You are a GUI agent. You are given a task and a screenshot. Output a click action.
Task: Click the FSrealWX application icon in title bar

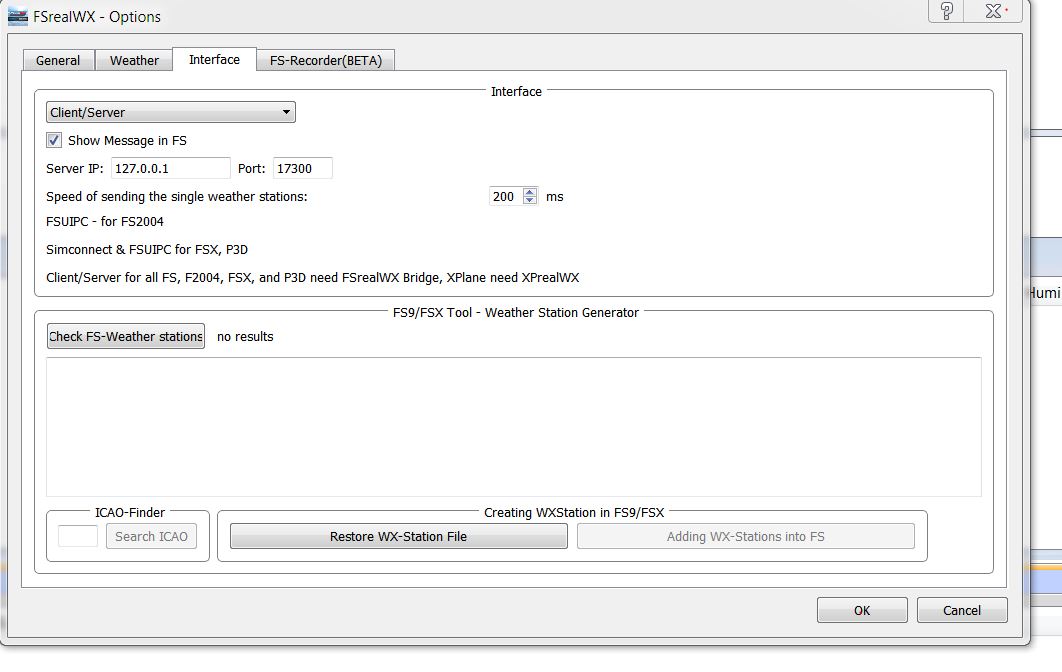point(18,16)
